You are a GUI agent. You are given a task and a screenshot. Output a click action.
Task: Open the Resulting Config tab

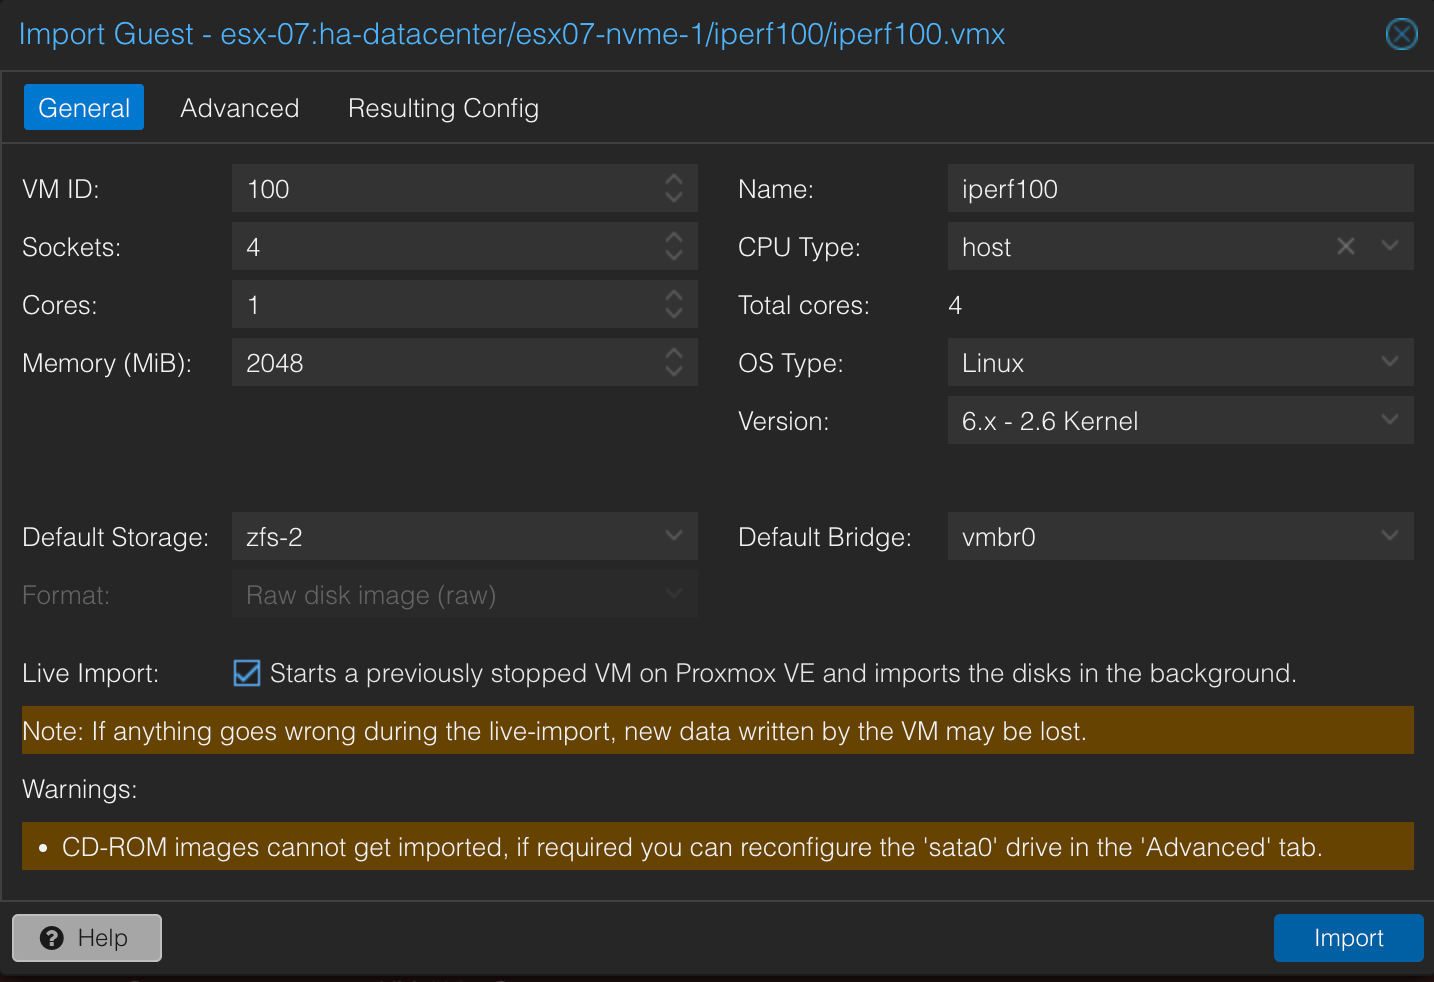[x=443, y=107]
